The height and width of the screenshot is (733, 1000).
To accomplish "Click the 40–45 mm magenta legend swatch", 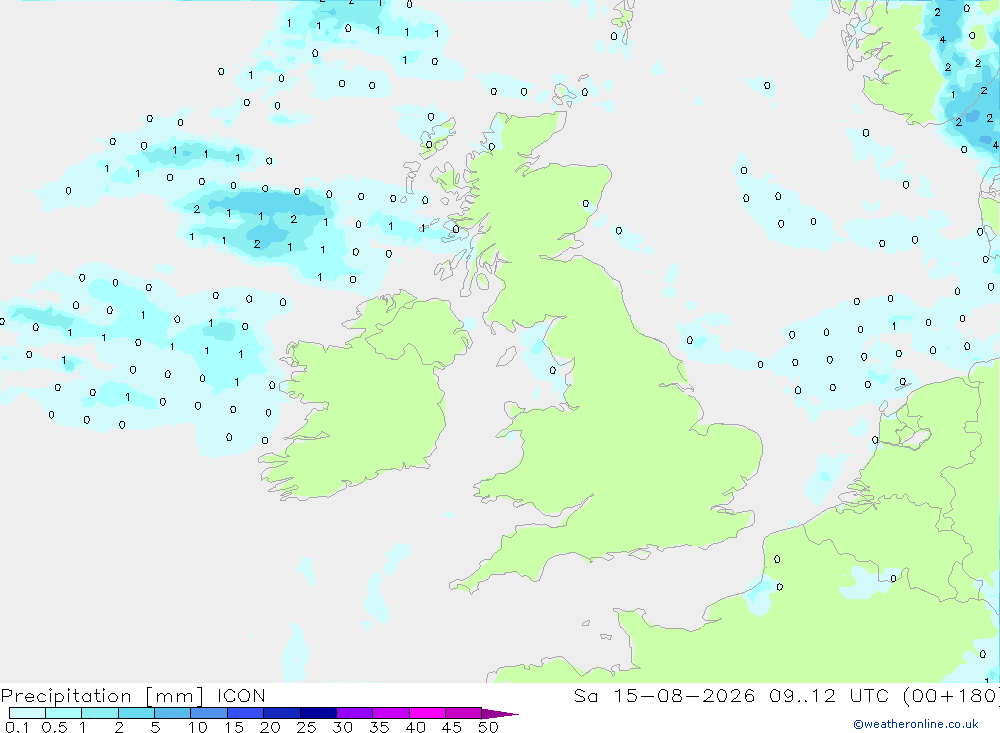I will (x=427, y=713).
